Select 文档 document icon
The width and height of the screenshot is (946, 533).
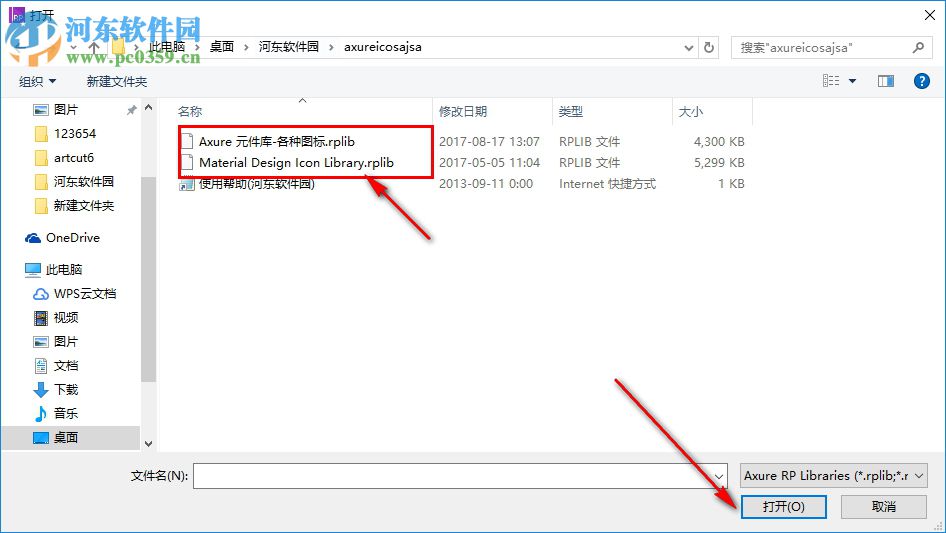click(40, 366)
